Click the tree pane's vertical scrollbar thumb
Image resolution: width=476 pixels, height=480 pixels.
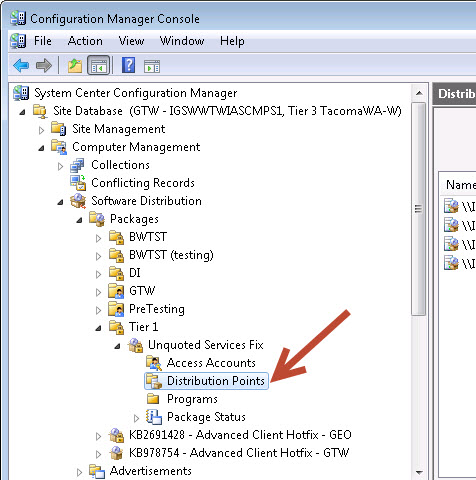point(418,209)
